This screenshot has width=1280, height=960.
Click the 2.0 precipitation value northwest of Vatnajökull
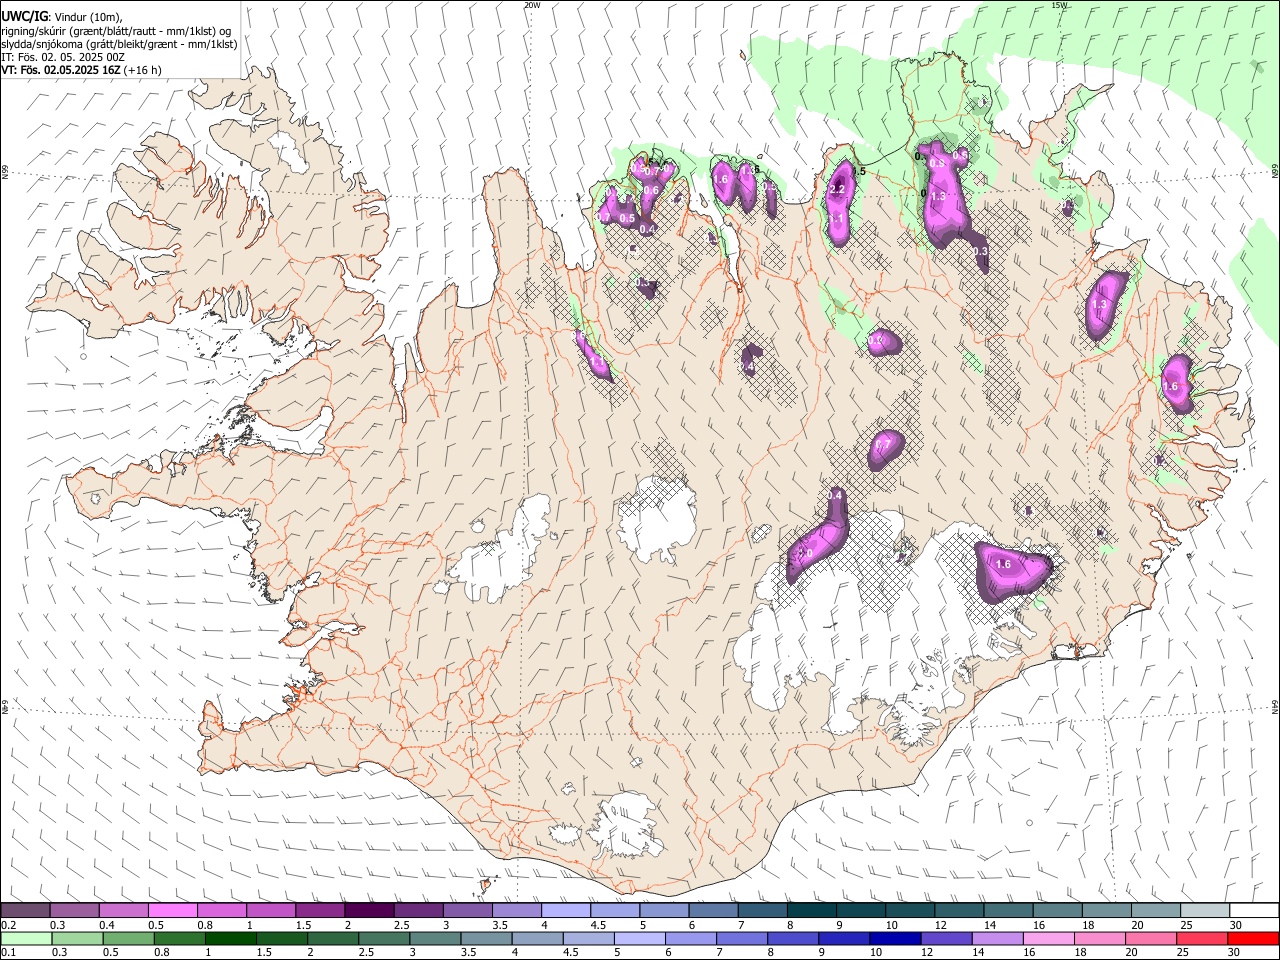click(x=804, y=553)
